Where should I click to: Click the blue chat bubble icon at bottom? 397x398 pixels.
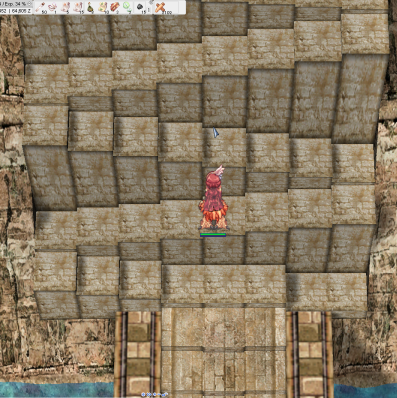(164, 394)
